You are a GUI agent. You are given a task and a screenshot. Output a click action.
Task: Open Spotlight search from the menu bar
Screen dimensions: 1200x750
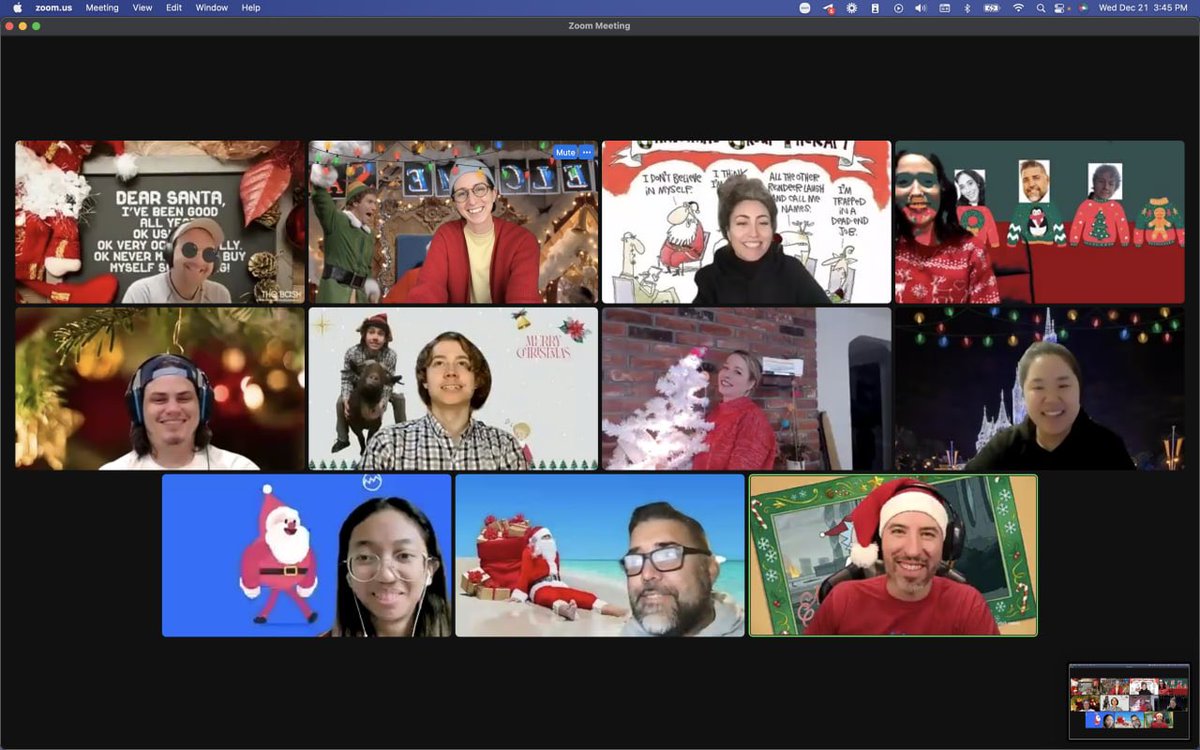1040,8
